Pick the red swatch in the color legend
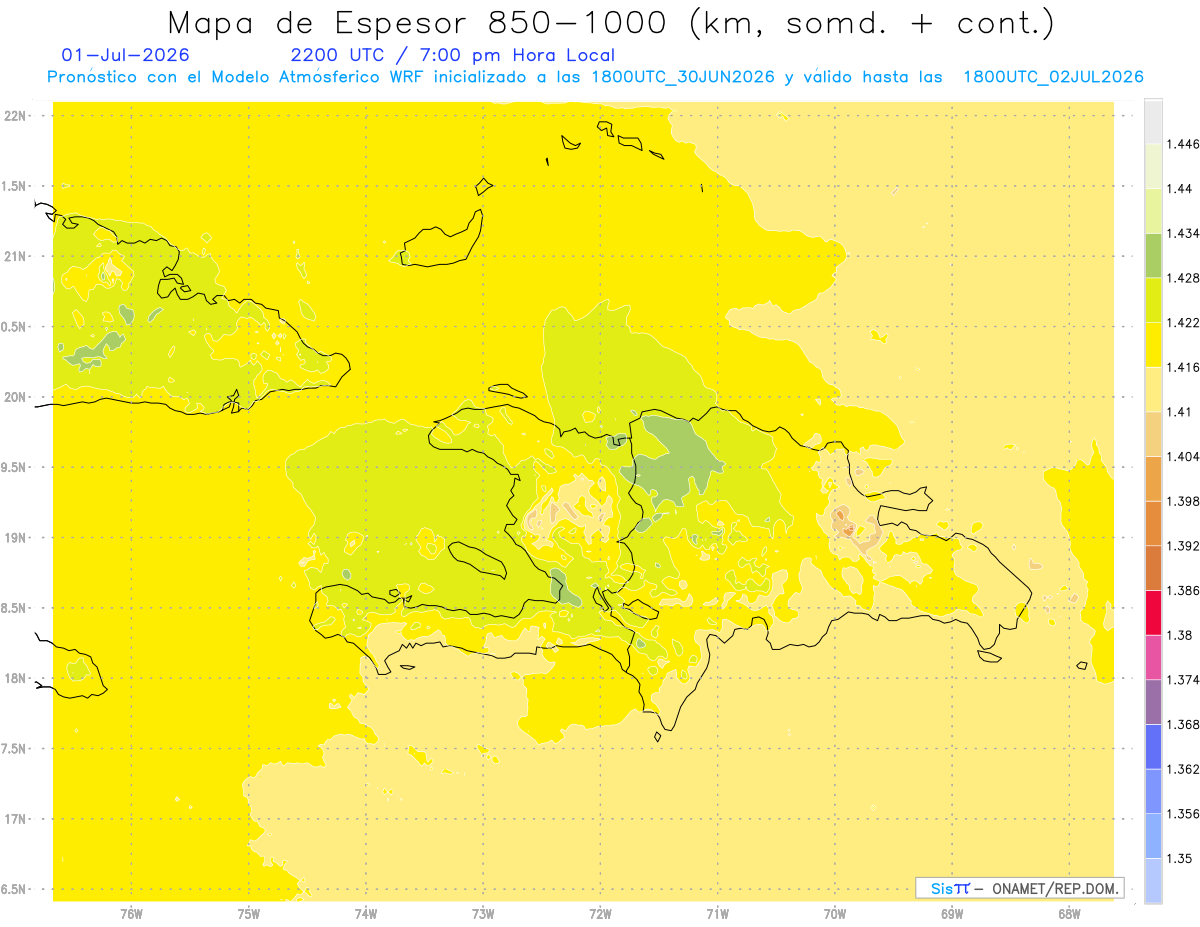The height and width of the screenshot is (927, 1200). coord(1153,612)
